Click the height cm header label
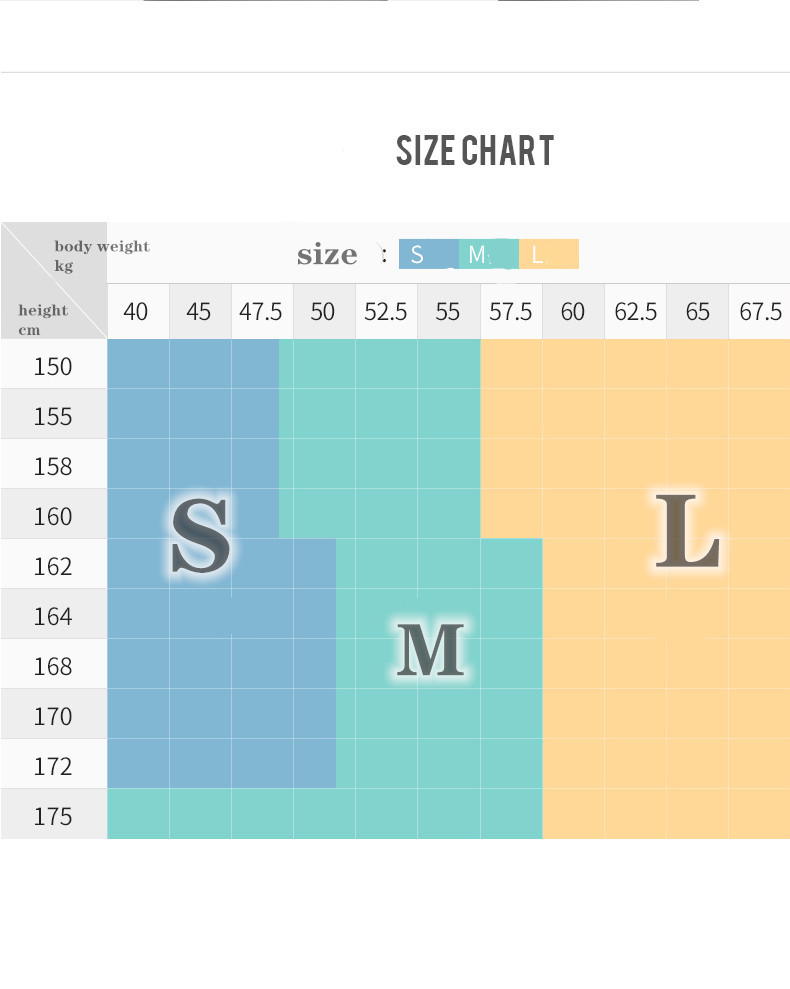The image size is (790, 989). click(x=42, y=319)
